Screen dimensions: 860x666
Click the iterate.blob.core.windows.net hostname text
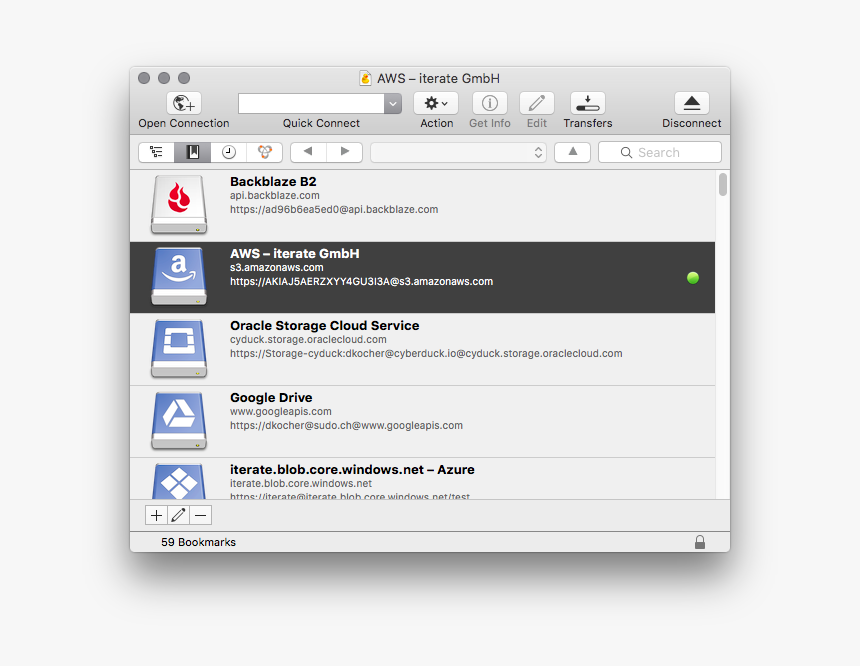coord(301,483)
